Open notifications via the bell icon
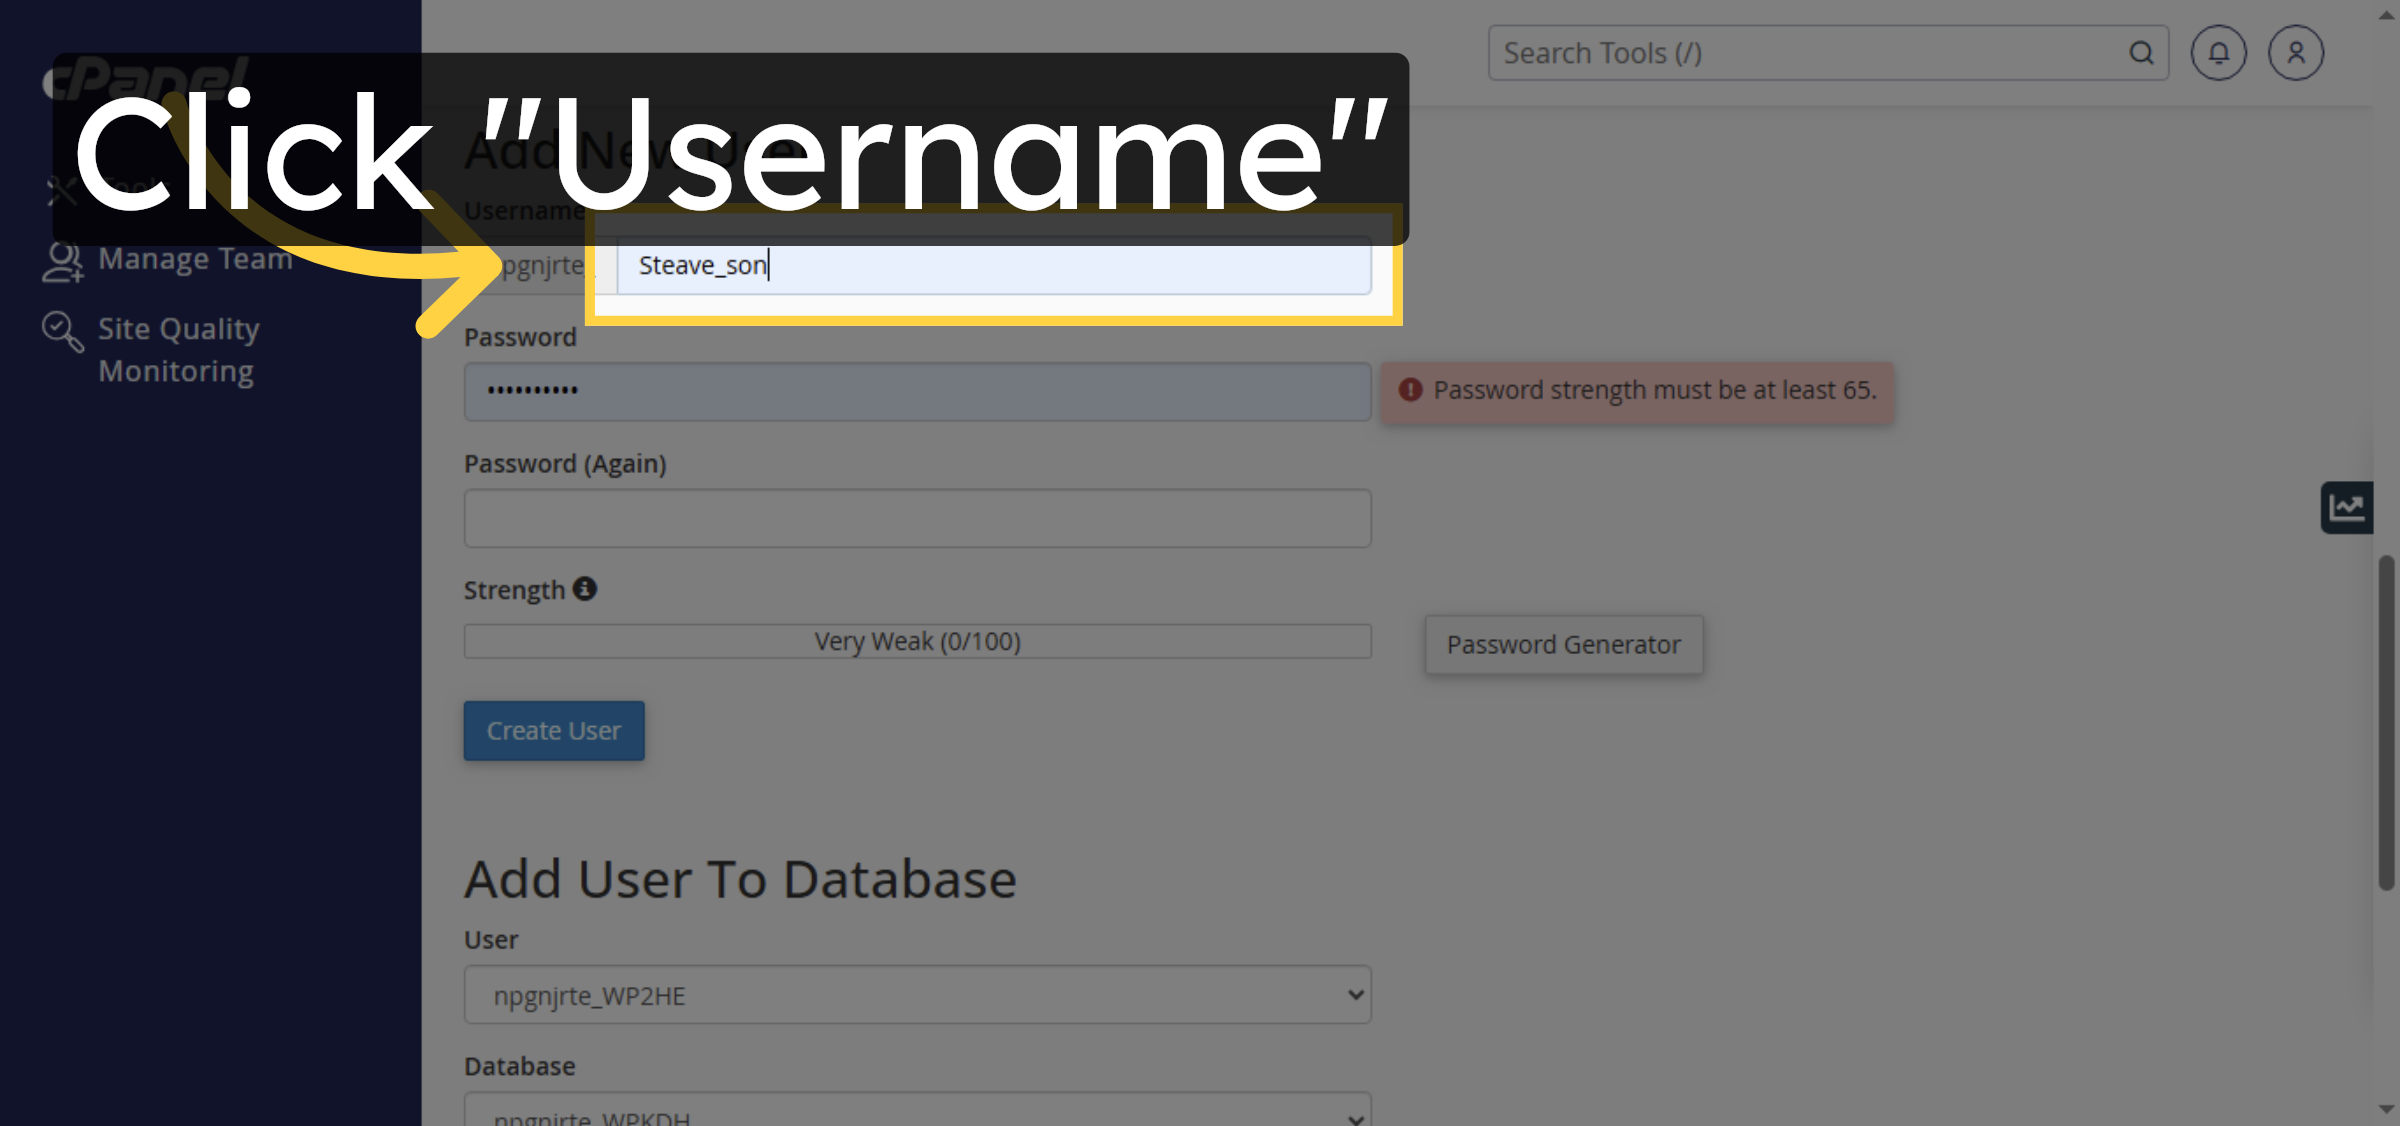The image size is (2400, 1126). pos(2218,52)
